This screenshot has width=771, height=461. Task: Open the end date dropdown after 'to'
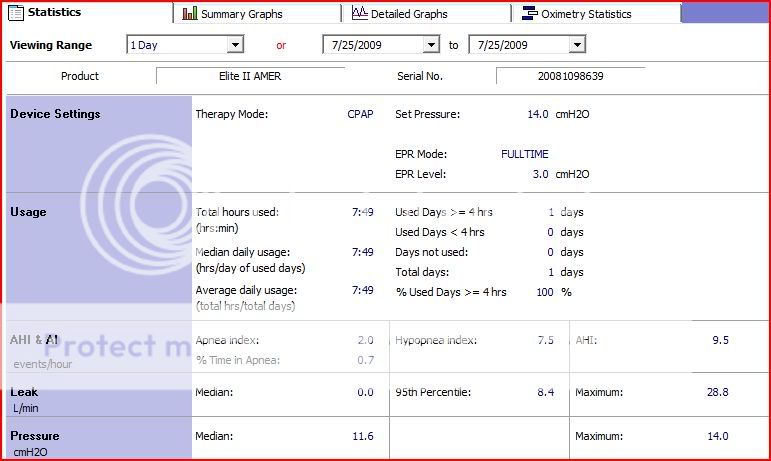click(x=577, y=45)
